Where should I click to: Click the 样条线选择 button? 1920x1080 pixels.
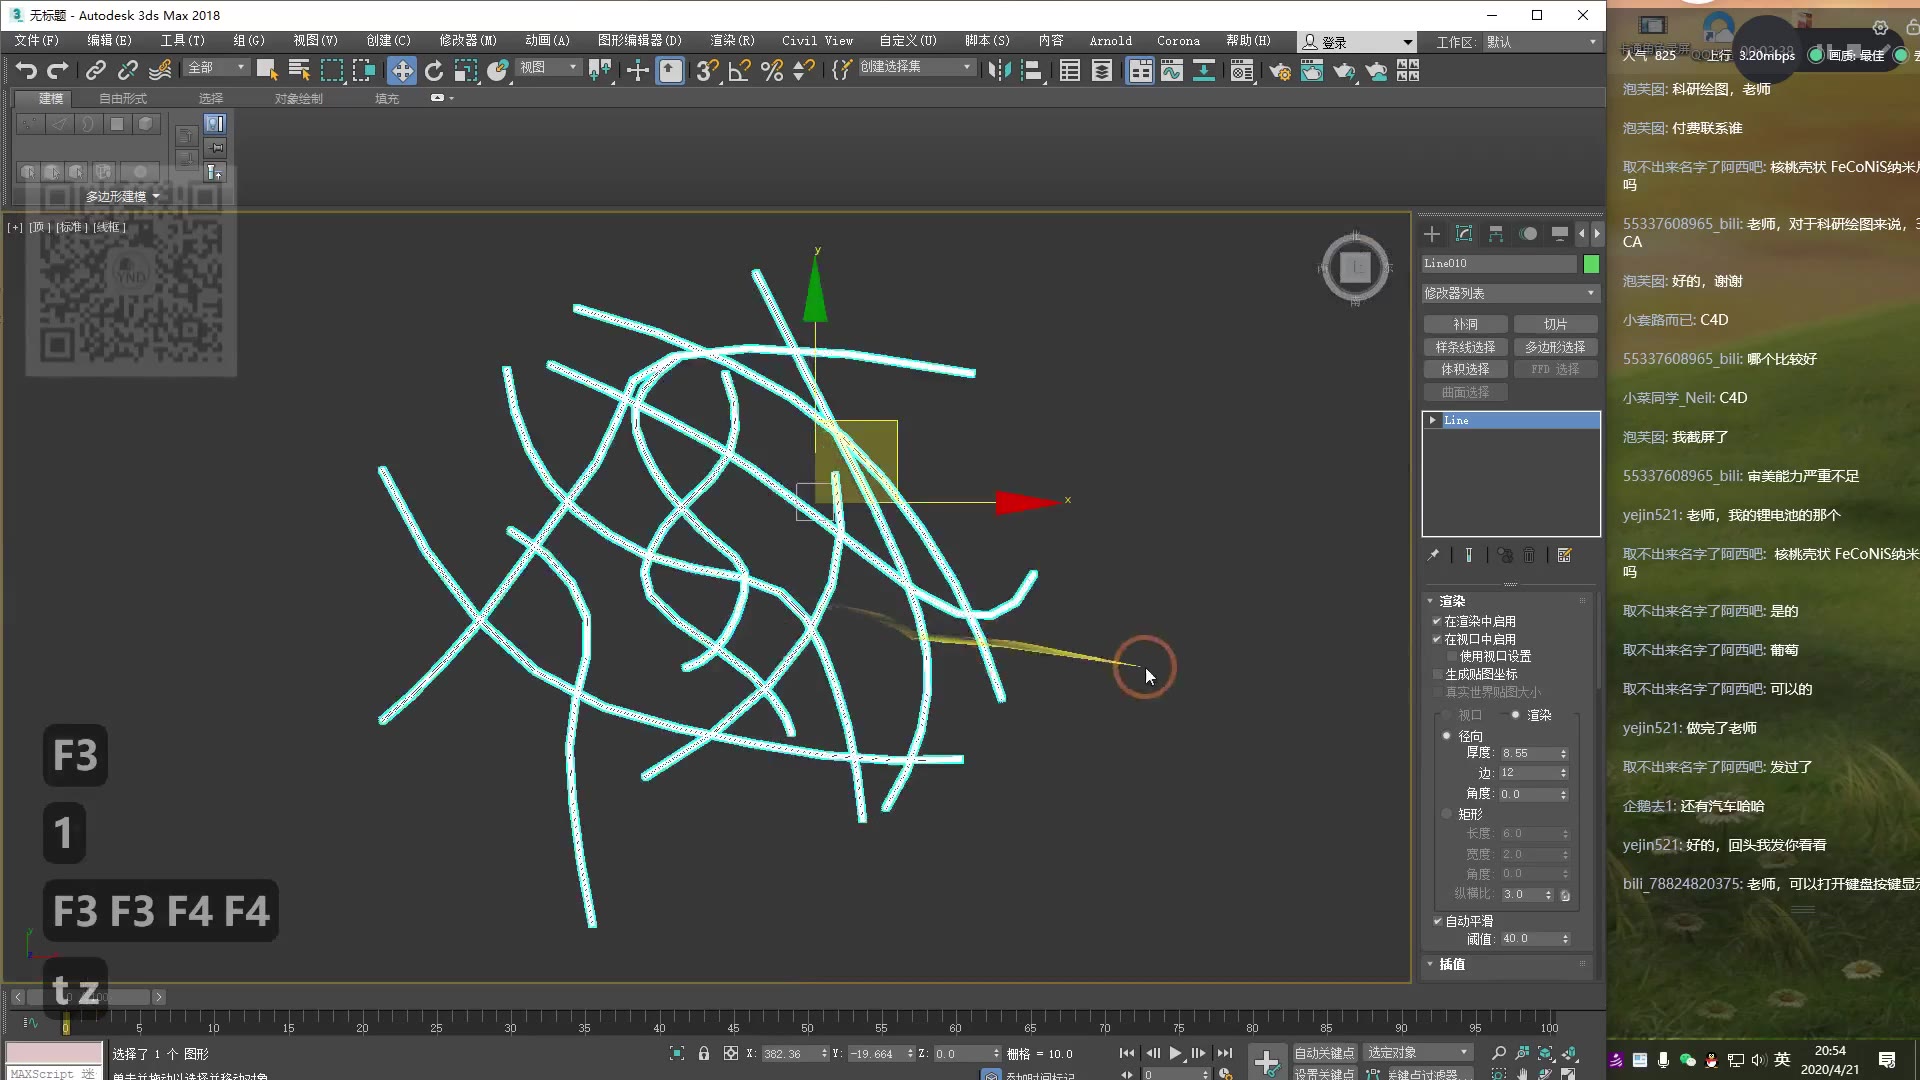(1465, 347)
